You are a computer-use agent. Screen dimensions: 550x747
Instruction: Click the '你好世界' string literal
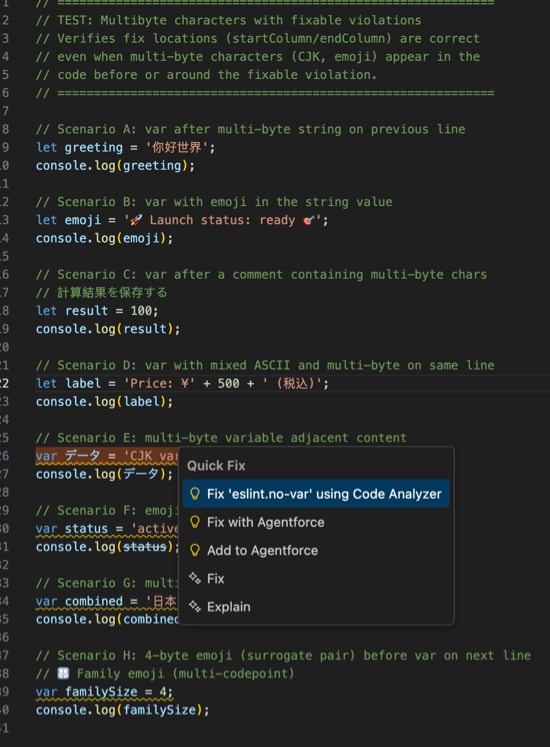[x=177, y=147]
